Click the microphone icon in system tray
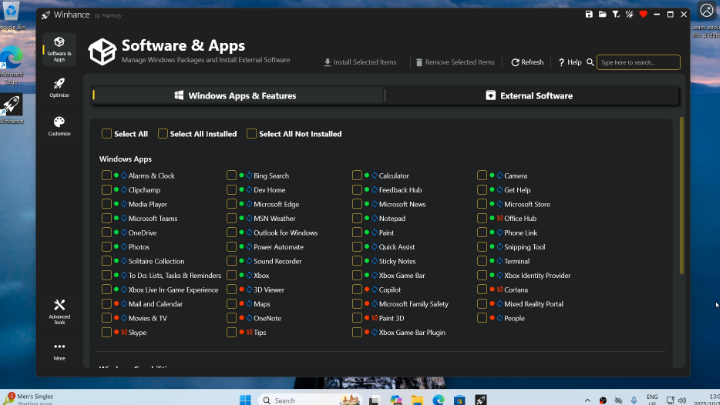Screen dimensions: 720x405 pyautogui.click(x=634, y=400)
